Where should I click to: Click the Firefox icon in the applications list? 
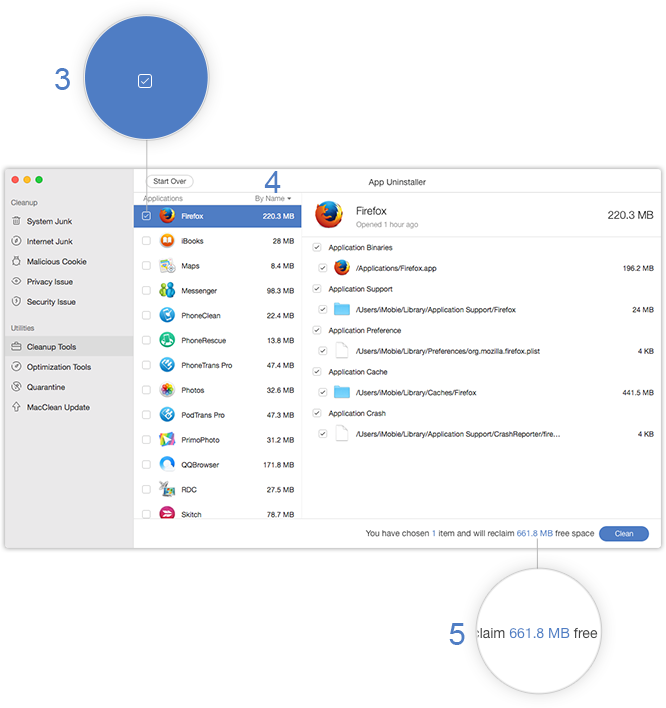(167, 216)
